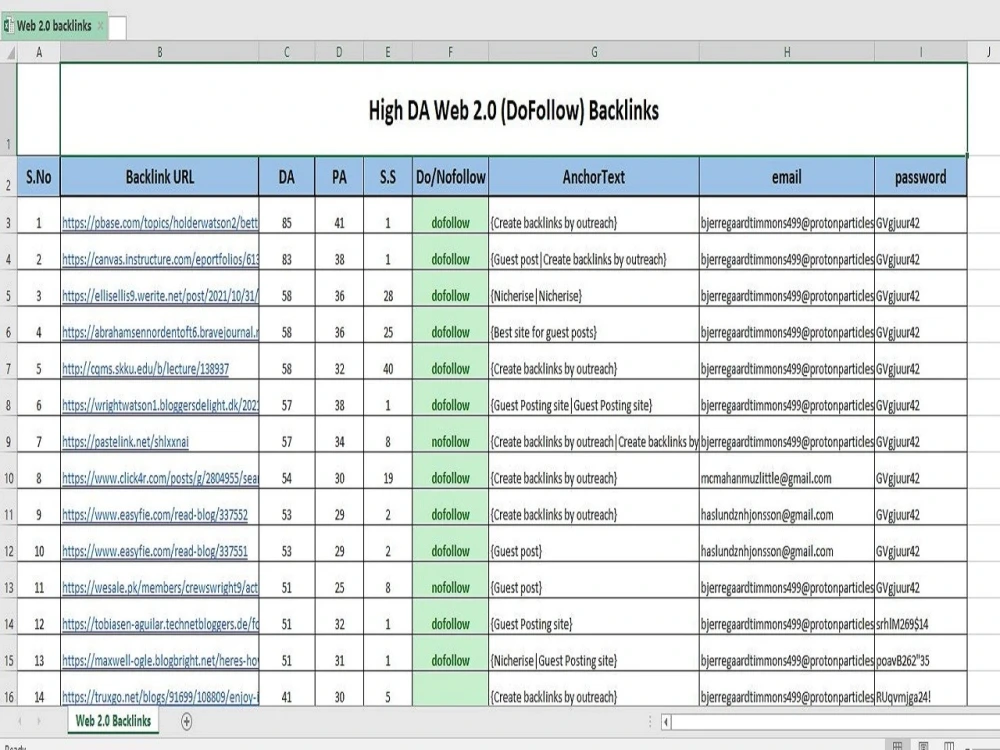Close the Web 2.0 backlinks workbook tab
The height and width of the screenshot is (750, 1000).
coord(100,26)
